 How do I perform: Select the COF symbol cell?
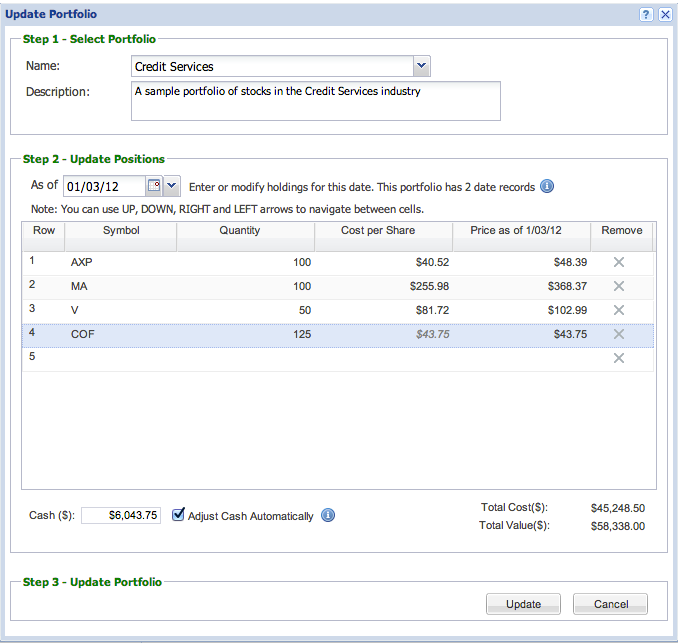tap(121, 334)
